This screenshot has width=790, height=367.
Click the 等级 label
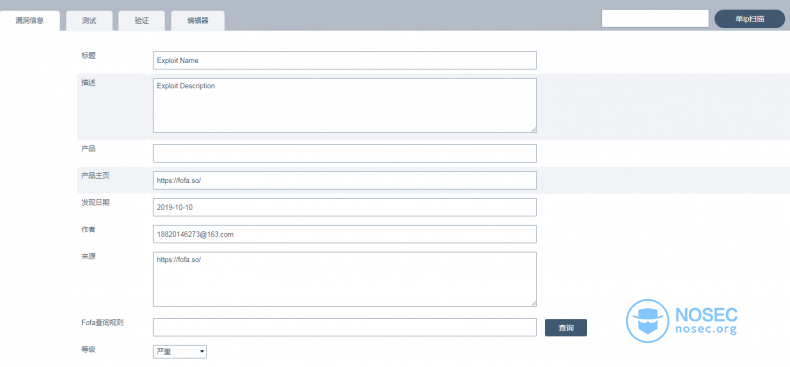click(89, 348)
